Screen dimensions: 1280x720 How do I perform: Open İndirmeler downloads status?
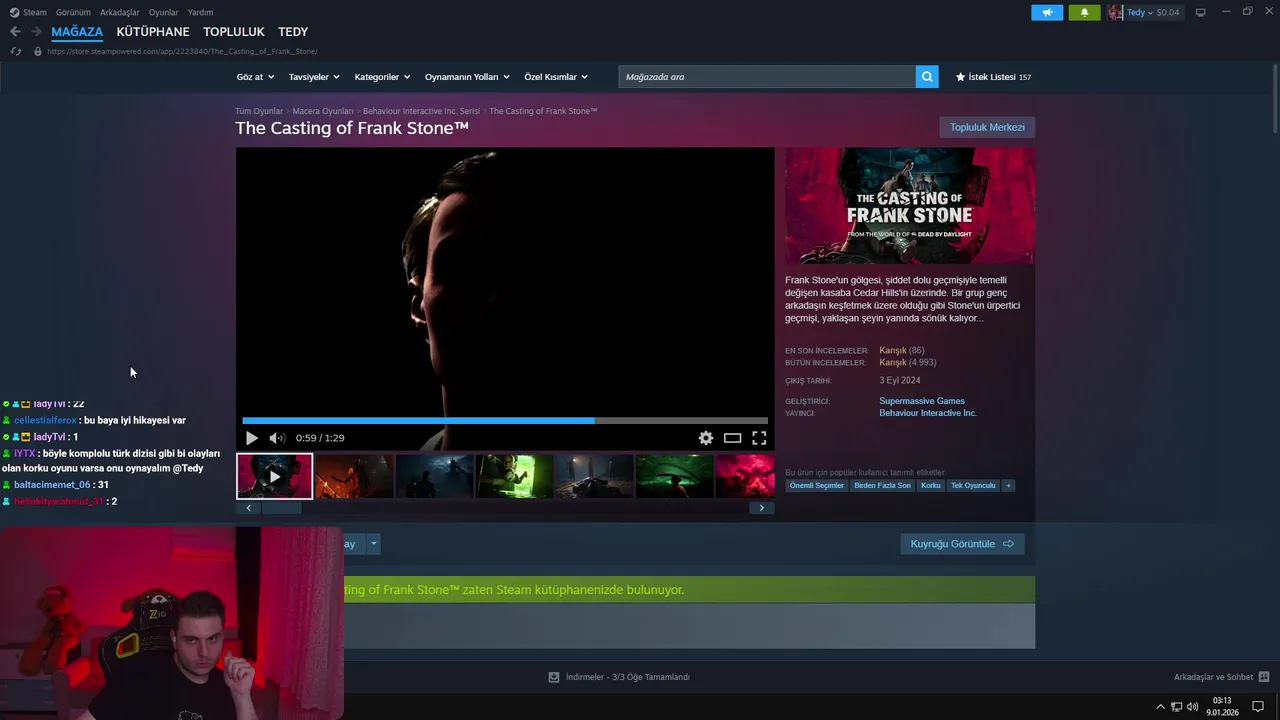pyautogui.click(x=619, y=677)
